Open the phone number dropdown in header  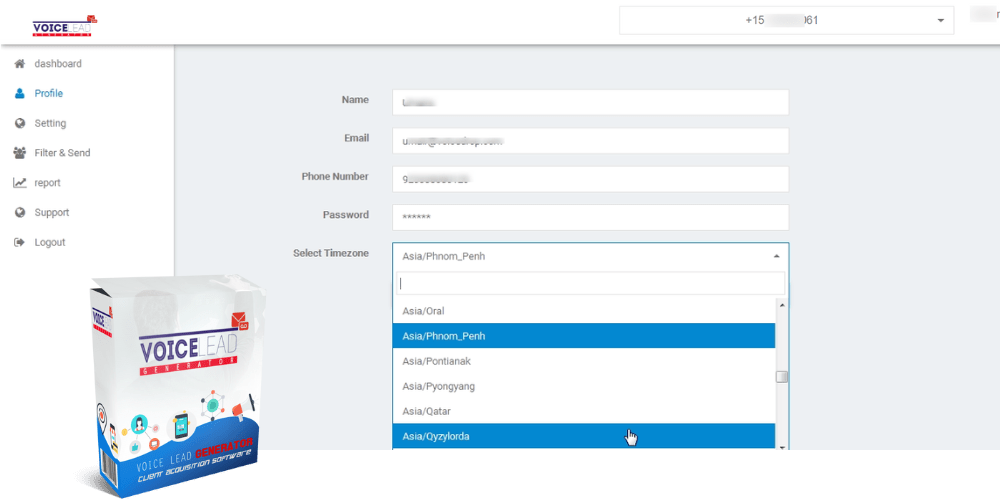[786, 20]
